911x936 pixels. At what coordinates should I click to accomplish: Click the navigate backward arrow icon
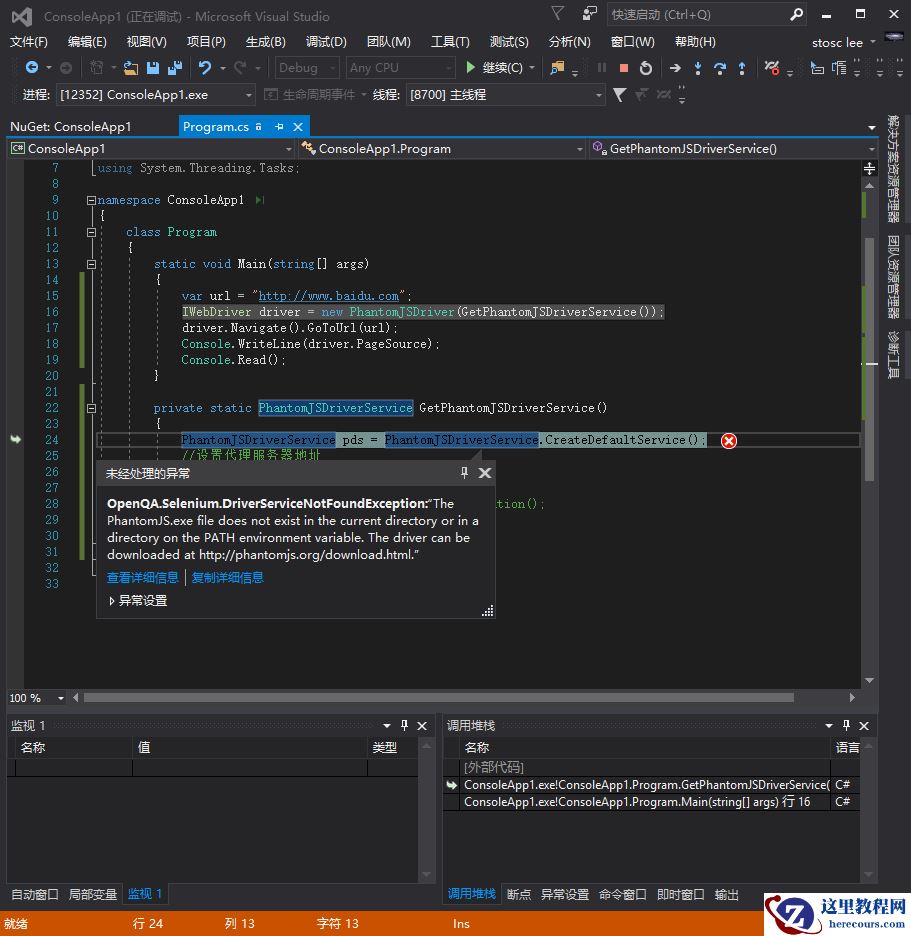(x=31, y=68)
